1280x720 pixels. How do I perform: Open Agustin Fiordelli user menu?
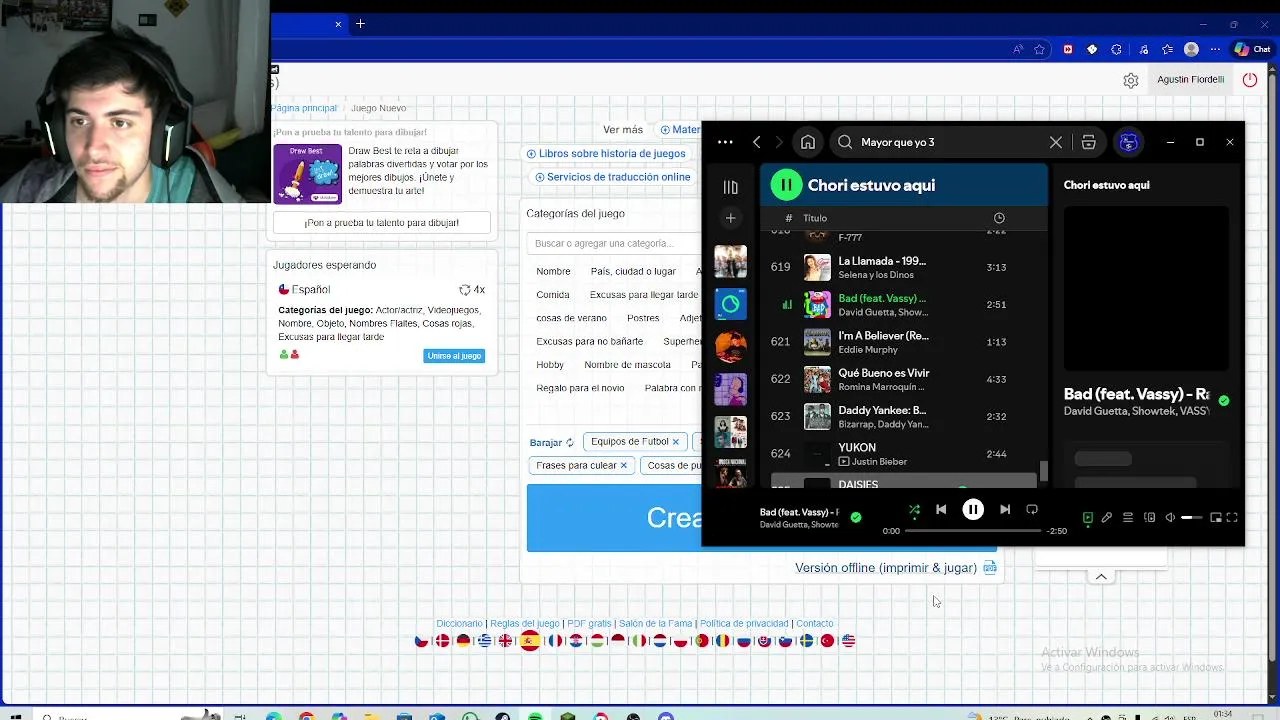click(1190, 80)
